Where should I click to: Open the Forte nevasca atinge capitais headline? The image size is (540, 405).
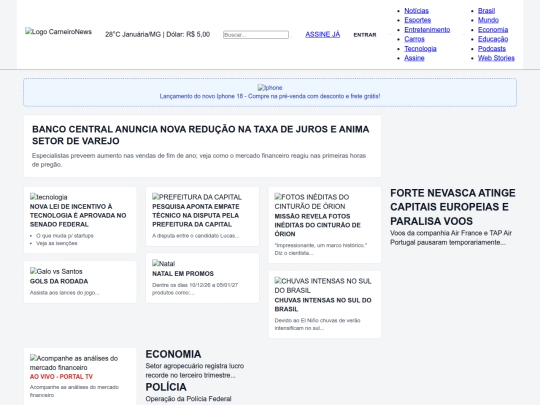(453, 207)
